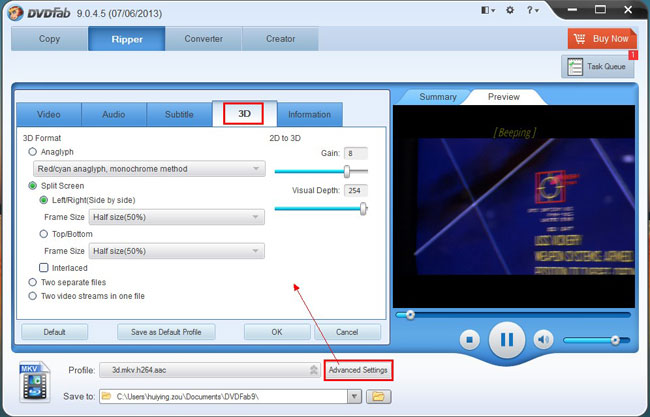Show the Summary tab
Viewport: 650px width, 417px height.
pyautogui.click(x=438, y=97)
